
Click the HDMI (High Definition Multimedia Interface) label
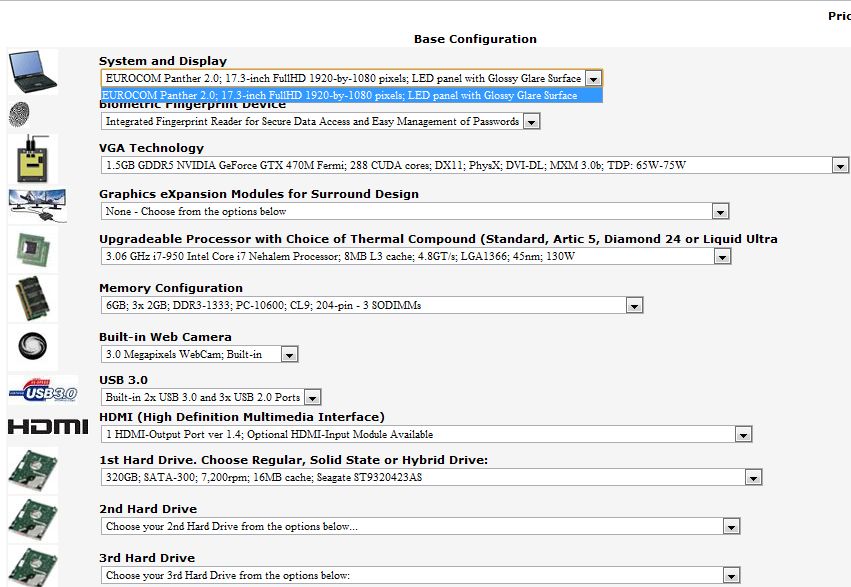242,417
